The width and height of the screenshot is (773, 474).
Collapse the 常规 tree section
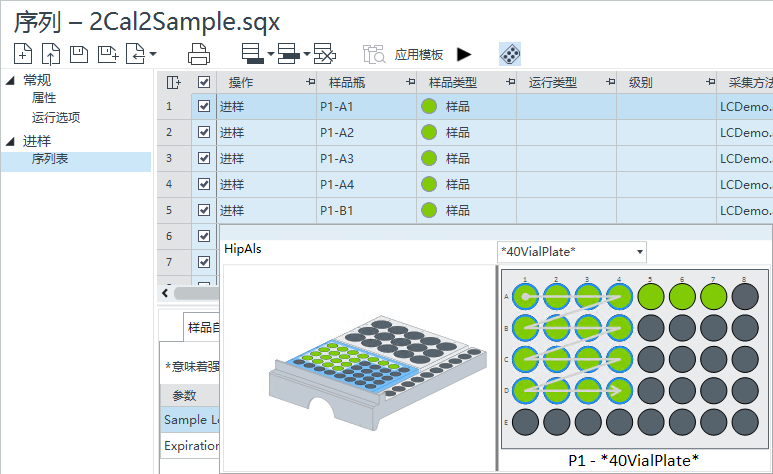(10, 81)
